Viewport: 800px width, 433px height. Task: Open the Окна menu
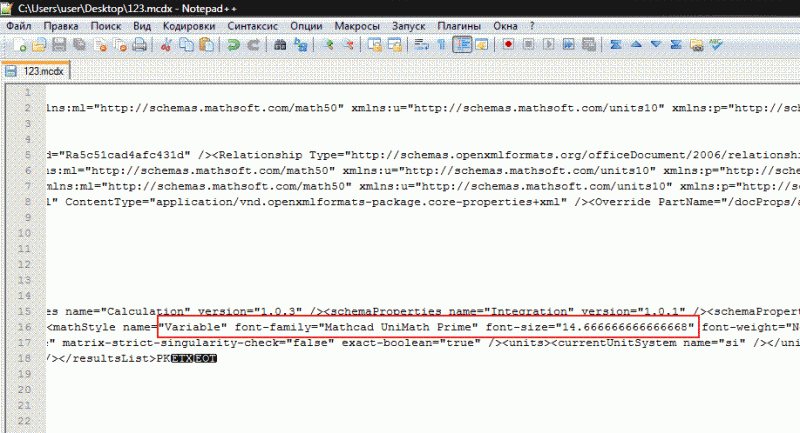pos(505,26)
